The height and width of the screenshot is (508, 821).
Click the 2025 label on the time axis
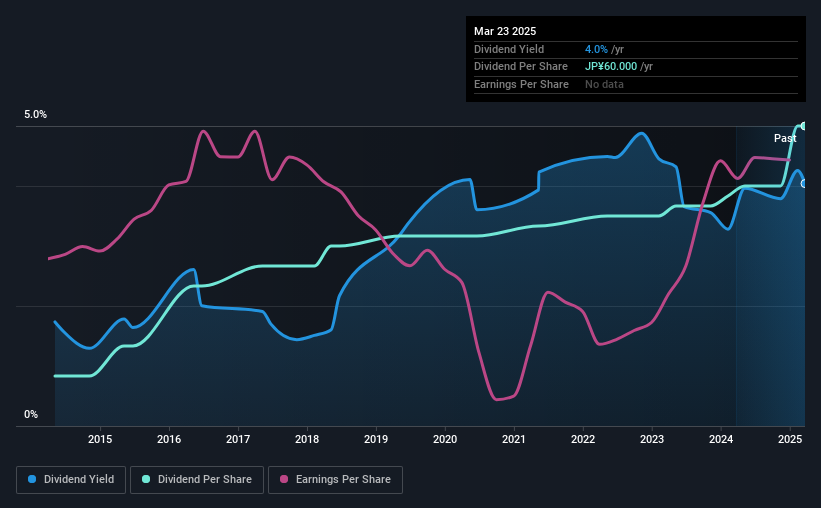click(790, 439)
